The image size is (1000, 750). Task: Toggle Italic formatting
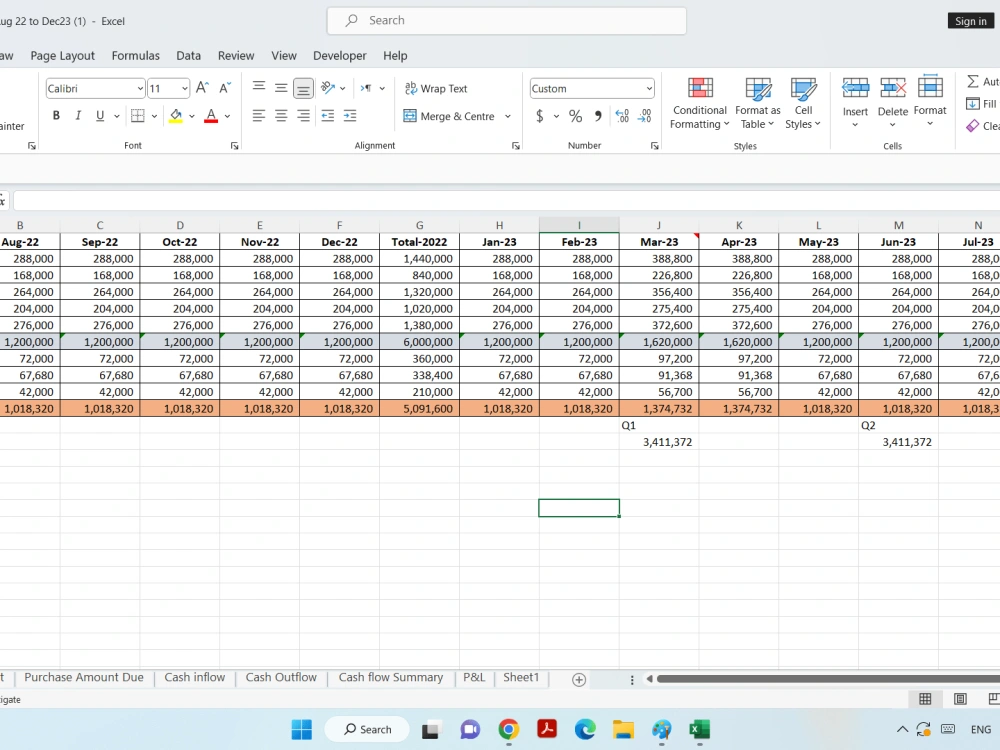click(x=78, y=115)
